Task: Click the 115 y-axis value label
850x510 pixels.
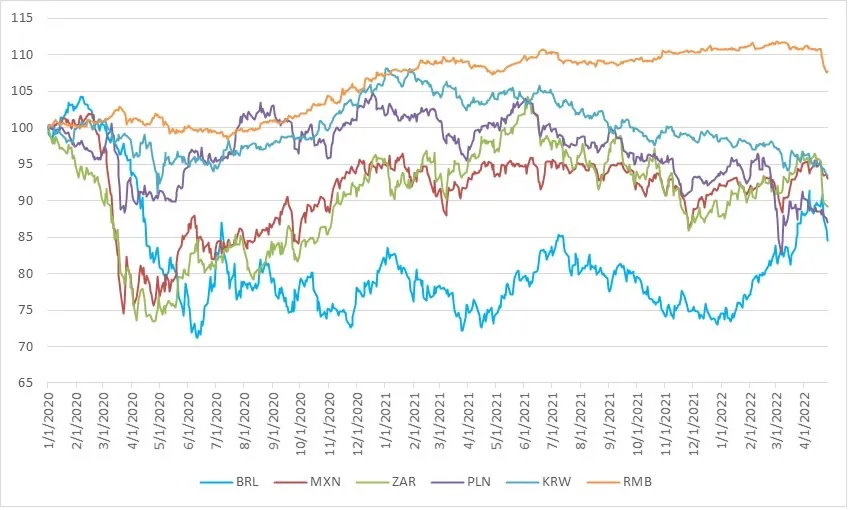Action: tap(22, 18)
